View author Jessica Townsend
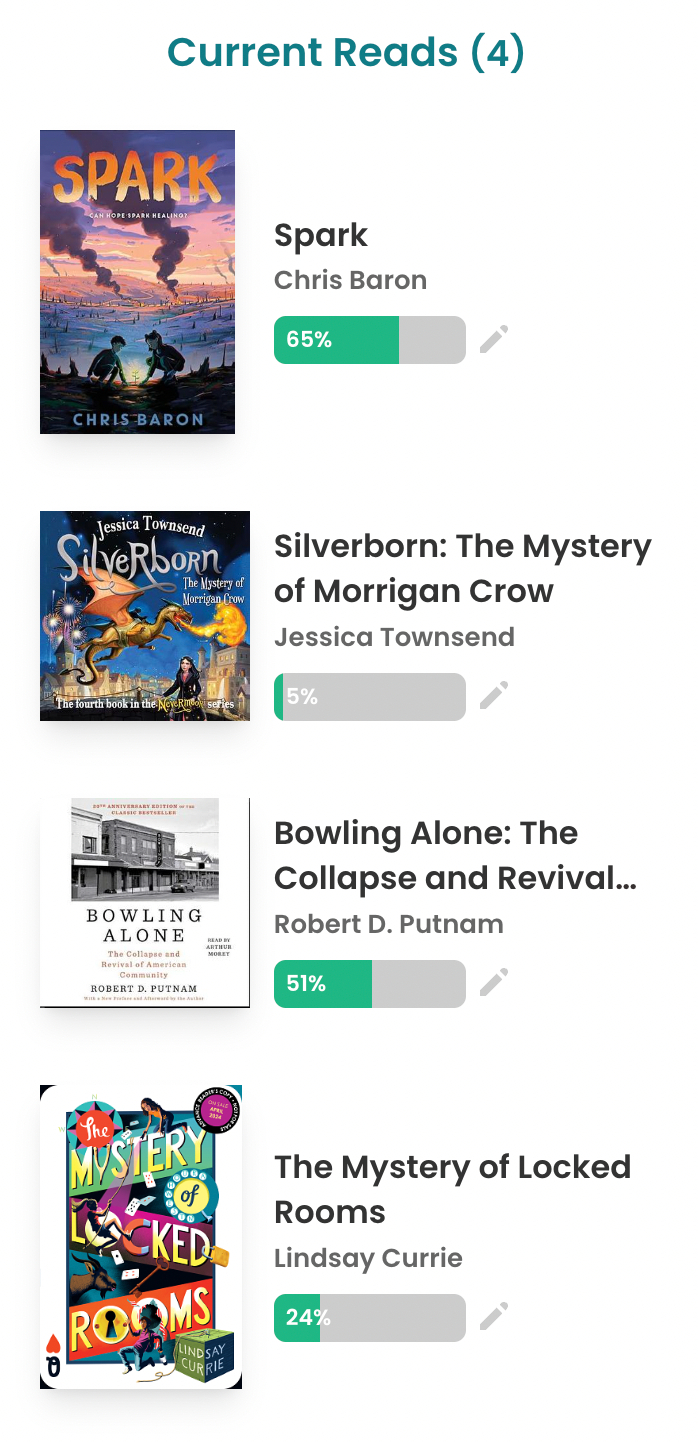This screenshot has height=1442, width=698. pyautogui.click(x=394, y=637)
